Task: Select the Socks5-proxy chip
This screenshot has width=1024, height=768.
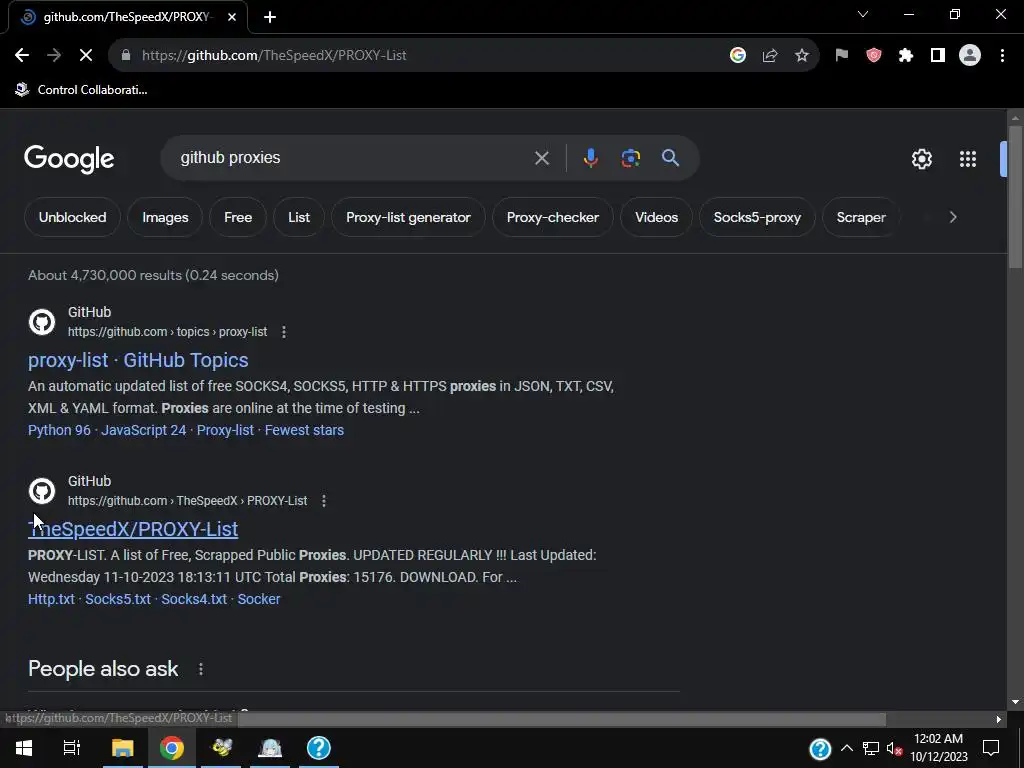Action: point(757,217)
